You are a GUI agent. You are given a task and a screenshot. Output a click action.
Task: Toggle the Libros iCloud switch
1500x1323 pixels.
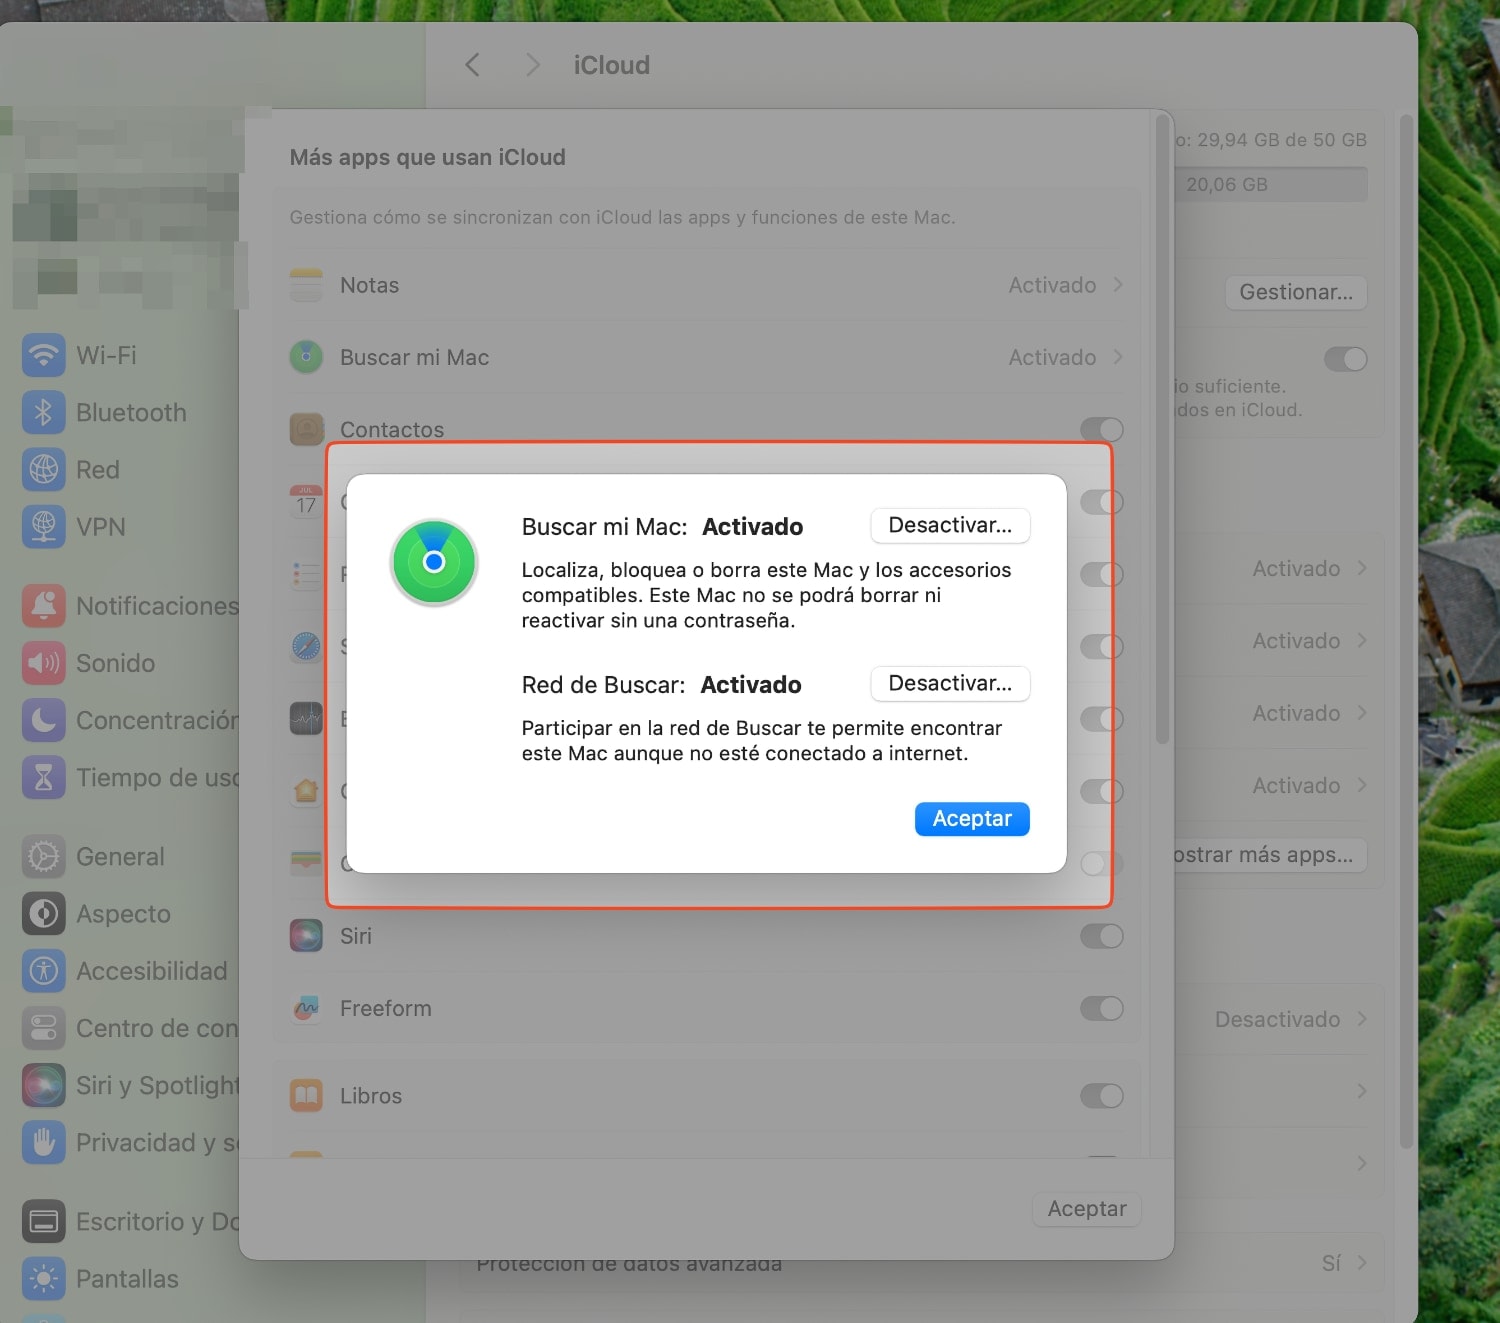pos(1102,1096)
